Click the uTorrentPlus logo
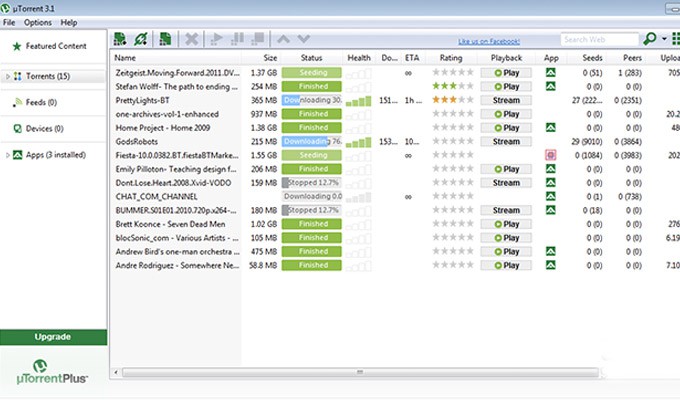Viewport: 680px width, 400px height. click(52, 372)
